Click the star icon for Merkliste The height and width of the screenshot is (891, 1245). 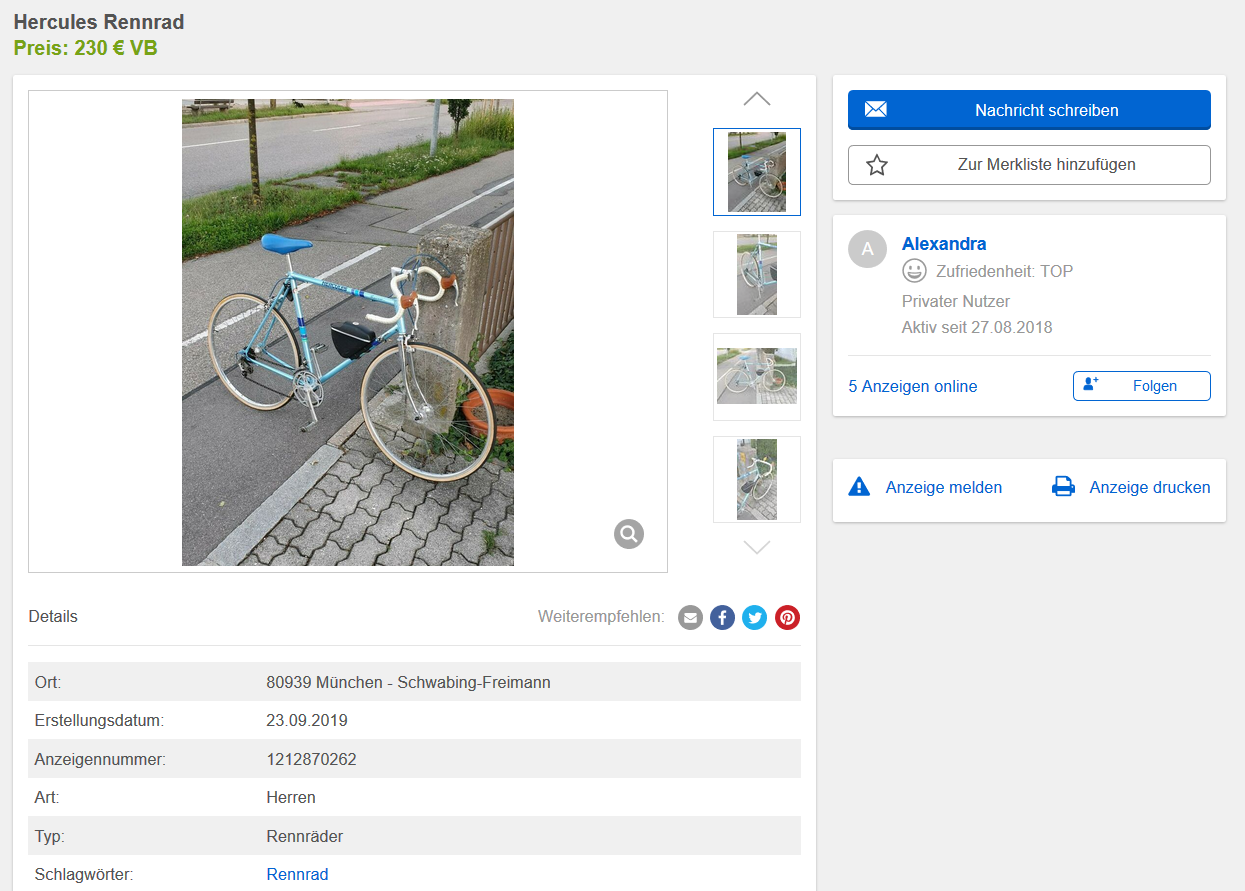click(x=877, y=165)
